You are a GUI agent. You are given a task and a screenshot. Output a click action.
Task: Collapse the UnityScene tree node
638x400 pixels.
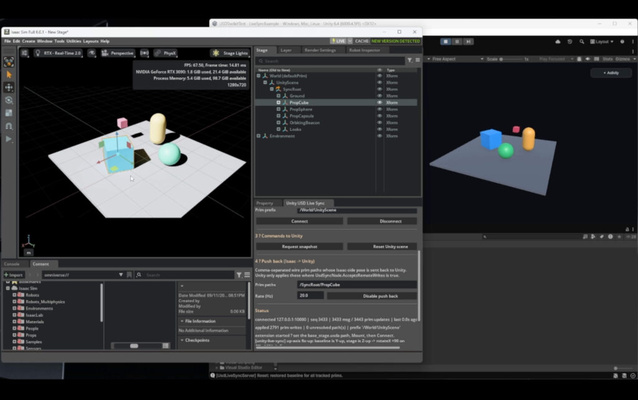(x=265, y=83)
